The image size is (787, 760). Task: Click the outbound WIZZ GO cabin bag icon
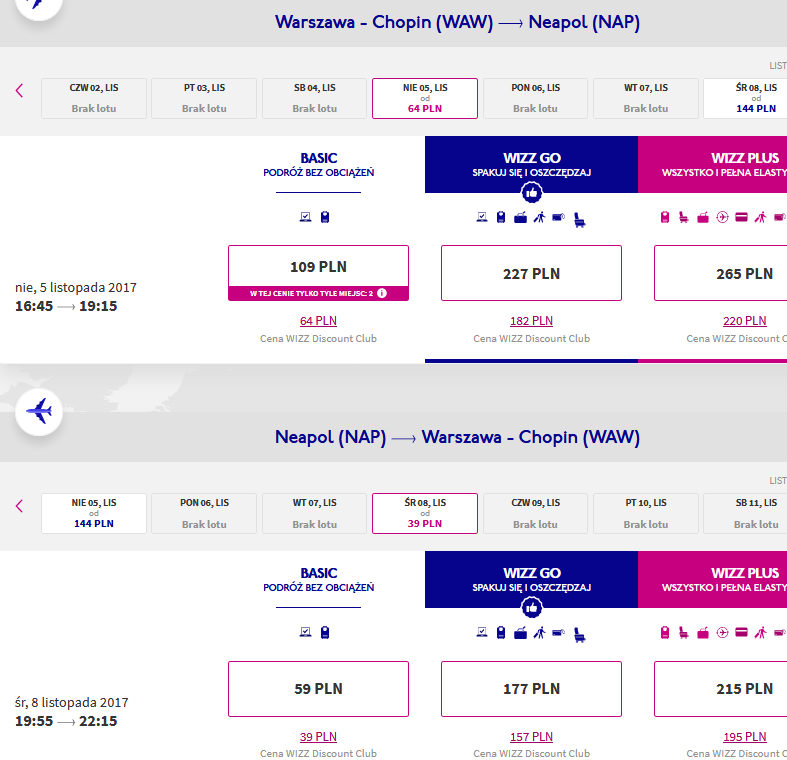[501, 217]
